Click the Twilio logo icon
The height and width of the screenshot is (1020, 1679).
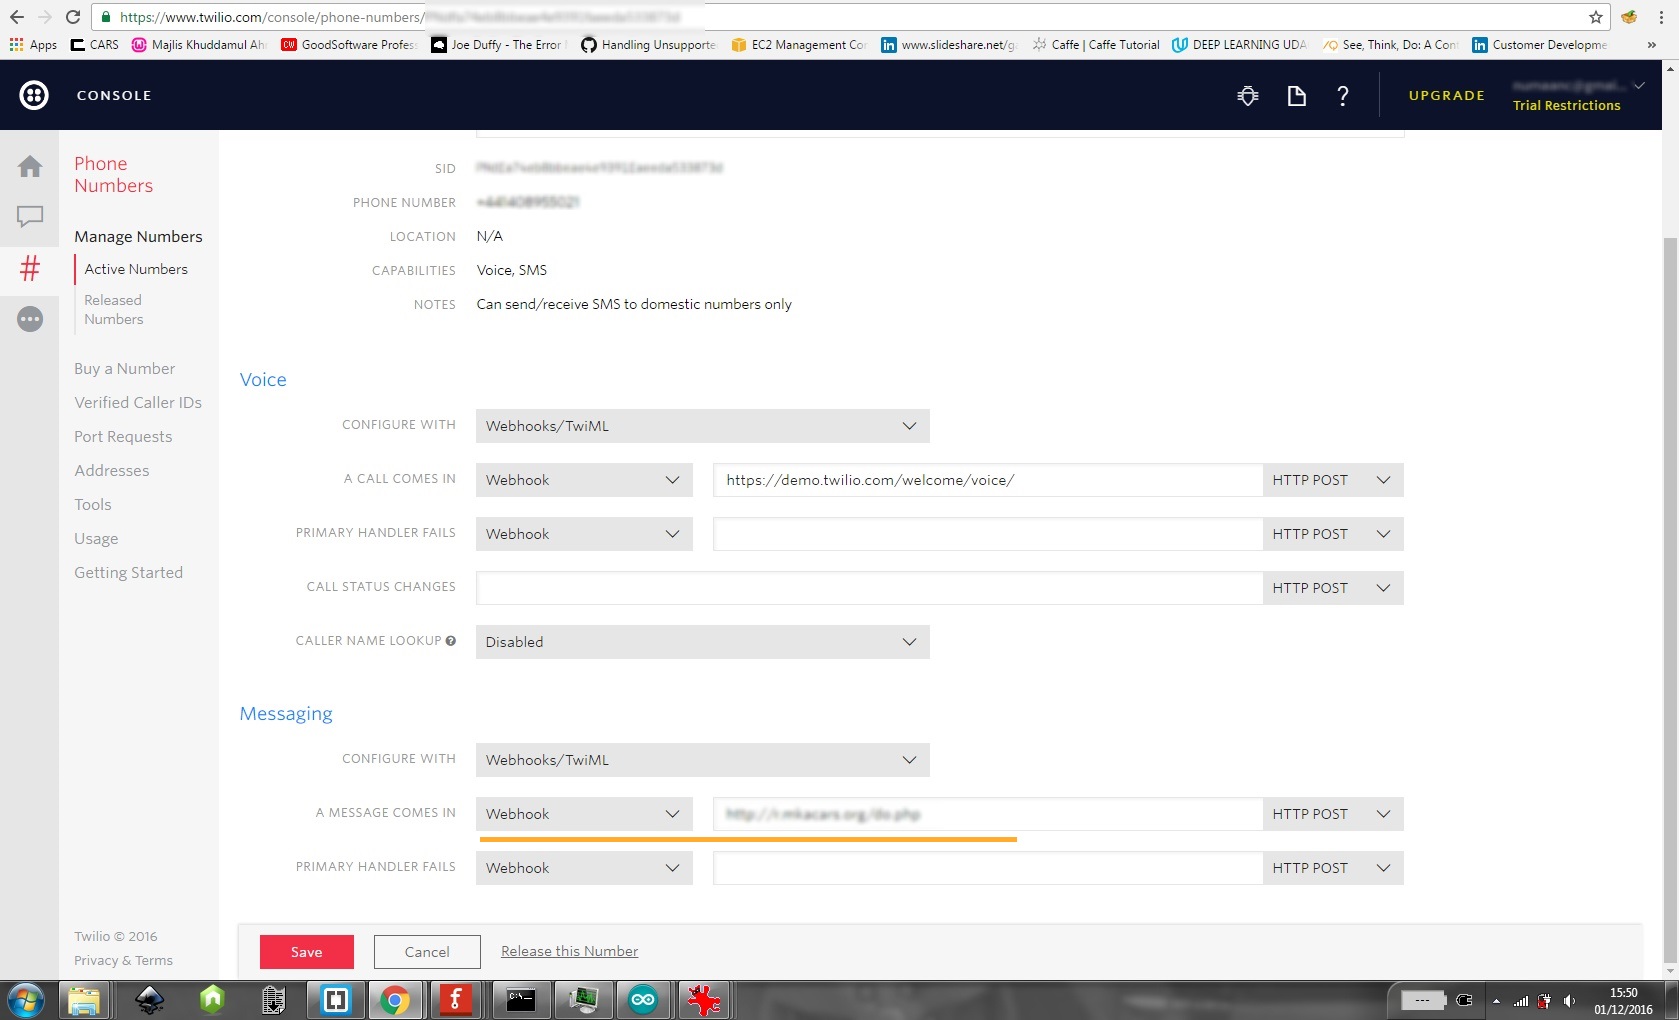click(34, 95)
